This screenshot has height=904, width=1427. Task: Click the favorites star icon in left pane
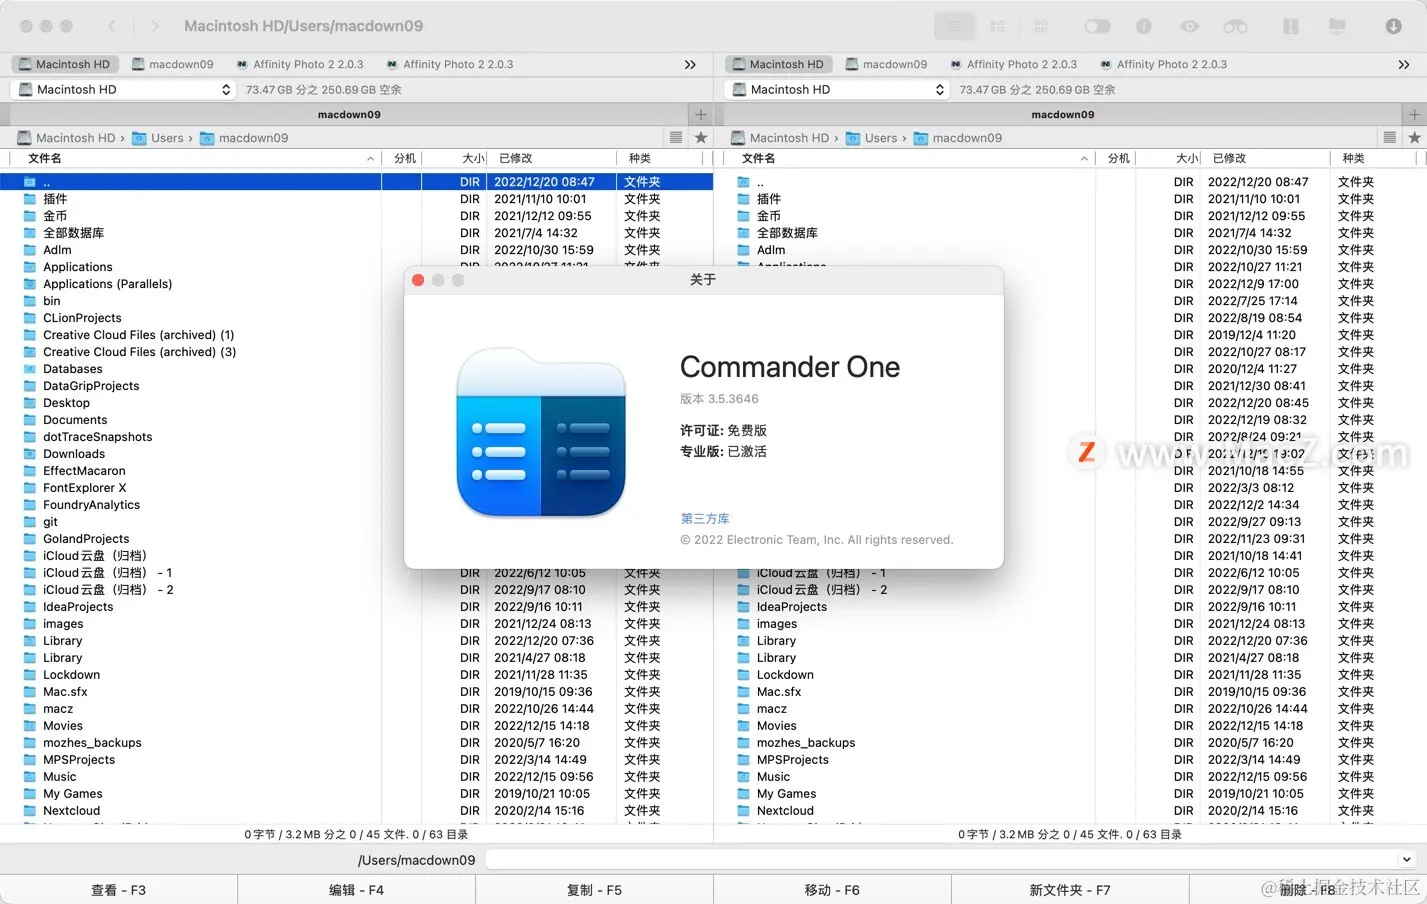[x=701, y=138]
